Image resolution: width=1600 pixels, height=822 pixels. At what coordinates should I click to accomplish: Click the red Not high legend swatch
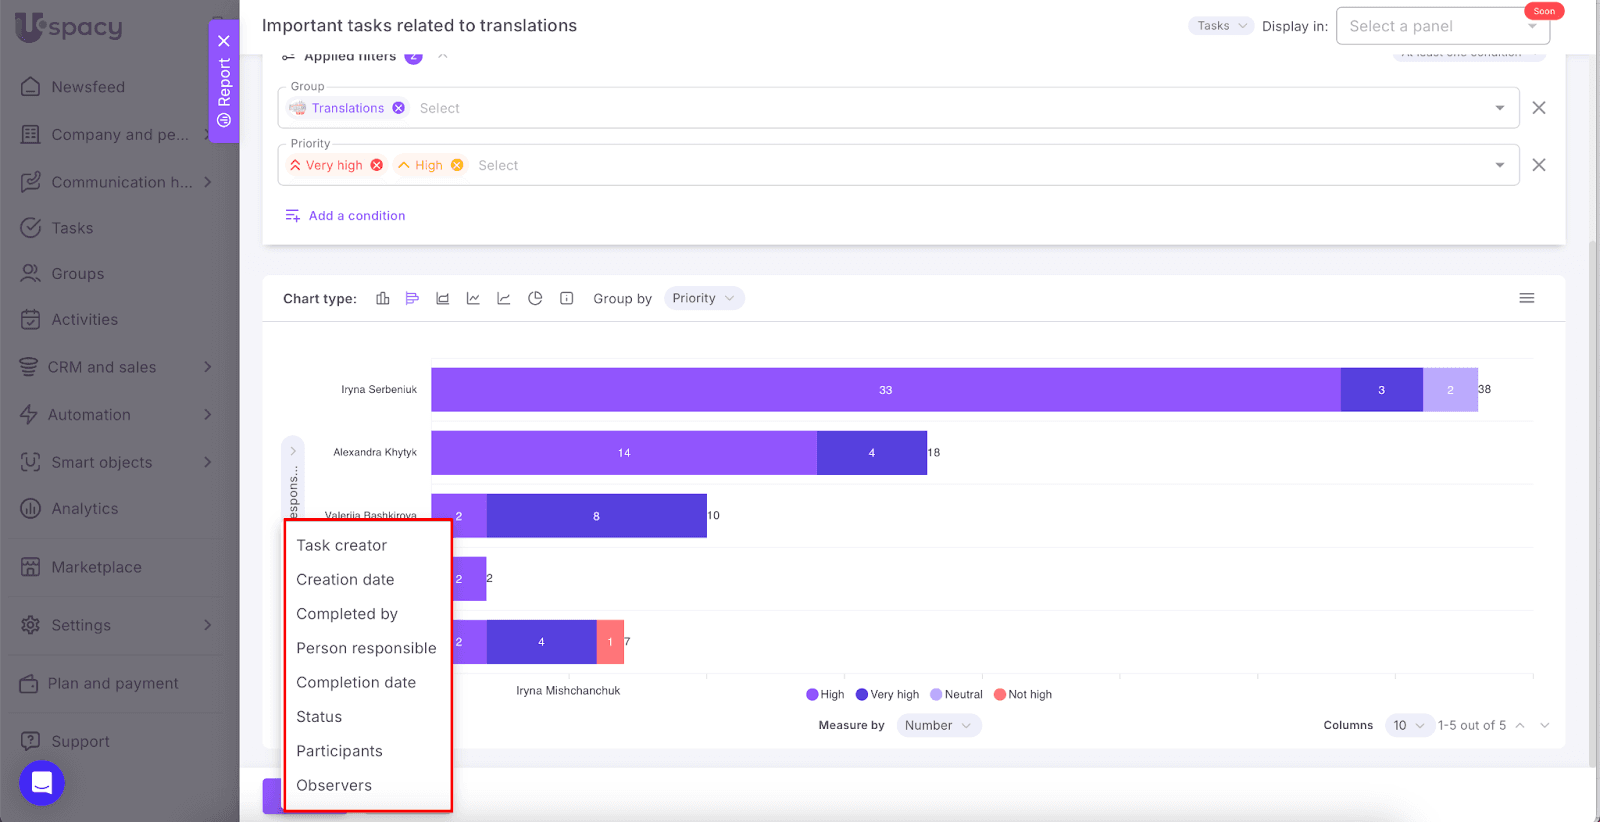click(999, 694)
